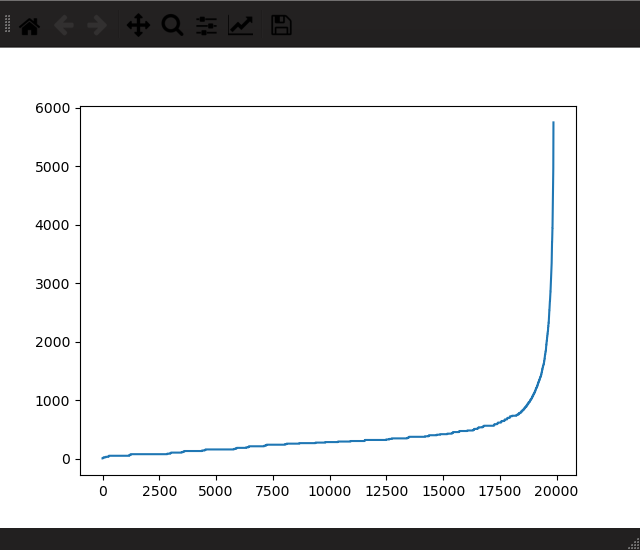Toggle the Zoom to rectangle magnifier tool
640x550 pixels.
pyautogui.click(x=172, y=26)
